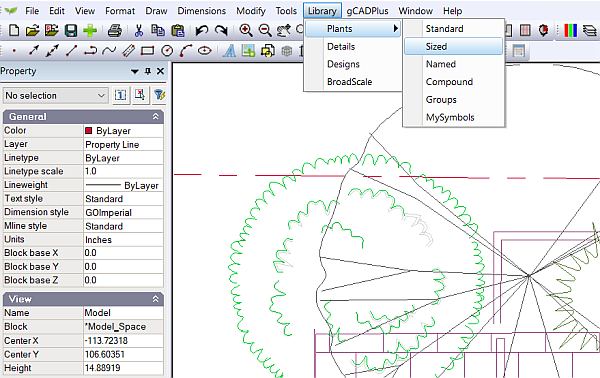Screen dimensions: 600x378
Task: Cut selection using the scissors icon
Action: (x=139, y=30)
